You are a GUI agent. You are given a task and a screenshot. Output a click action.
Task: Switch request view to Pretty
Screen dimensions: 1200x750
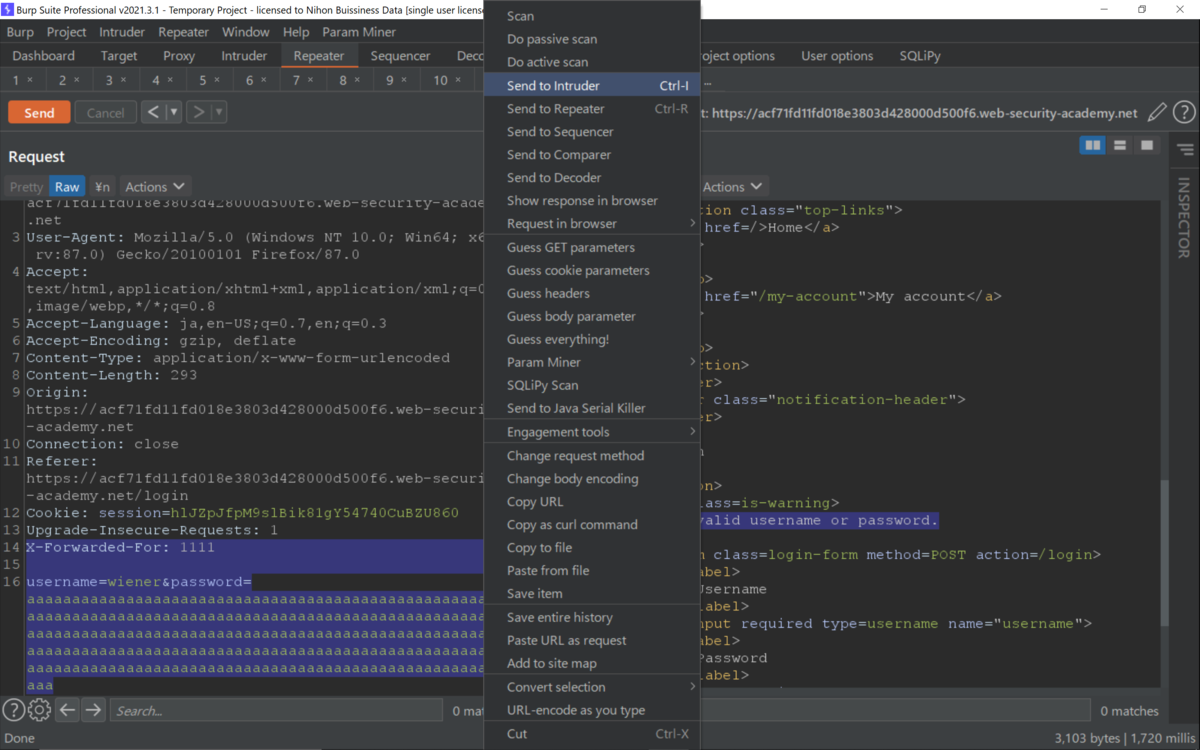(x=27, y=187)
